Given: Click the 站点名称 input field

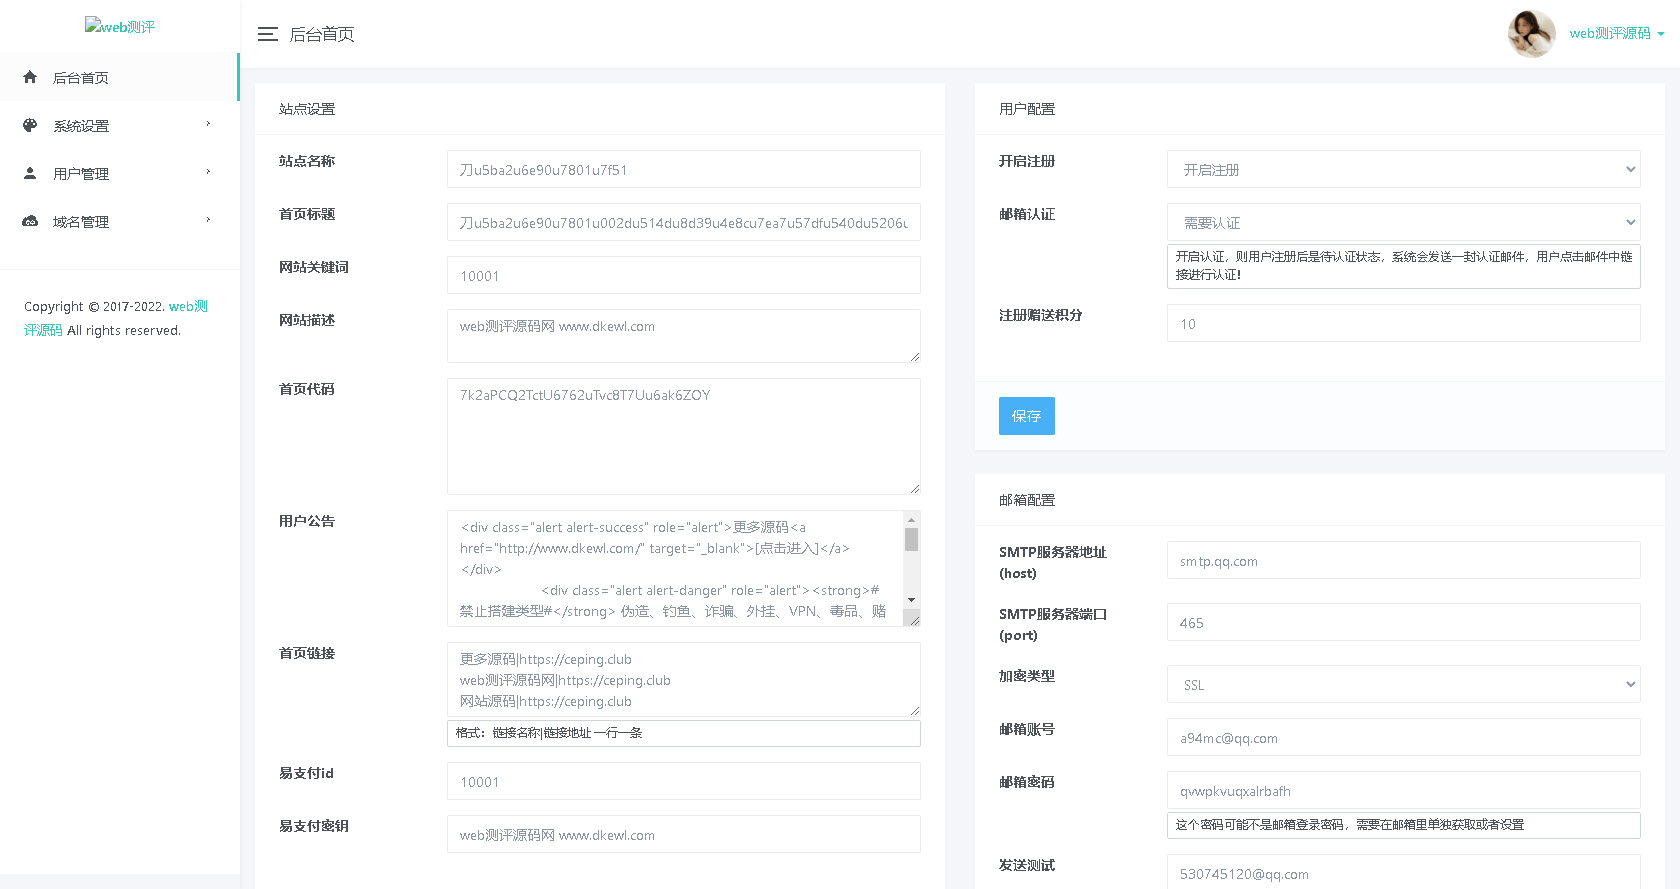Looking at the screenshot, I should click(683, 169).
